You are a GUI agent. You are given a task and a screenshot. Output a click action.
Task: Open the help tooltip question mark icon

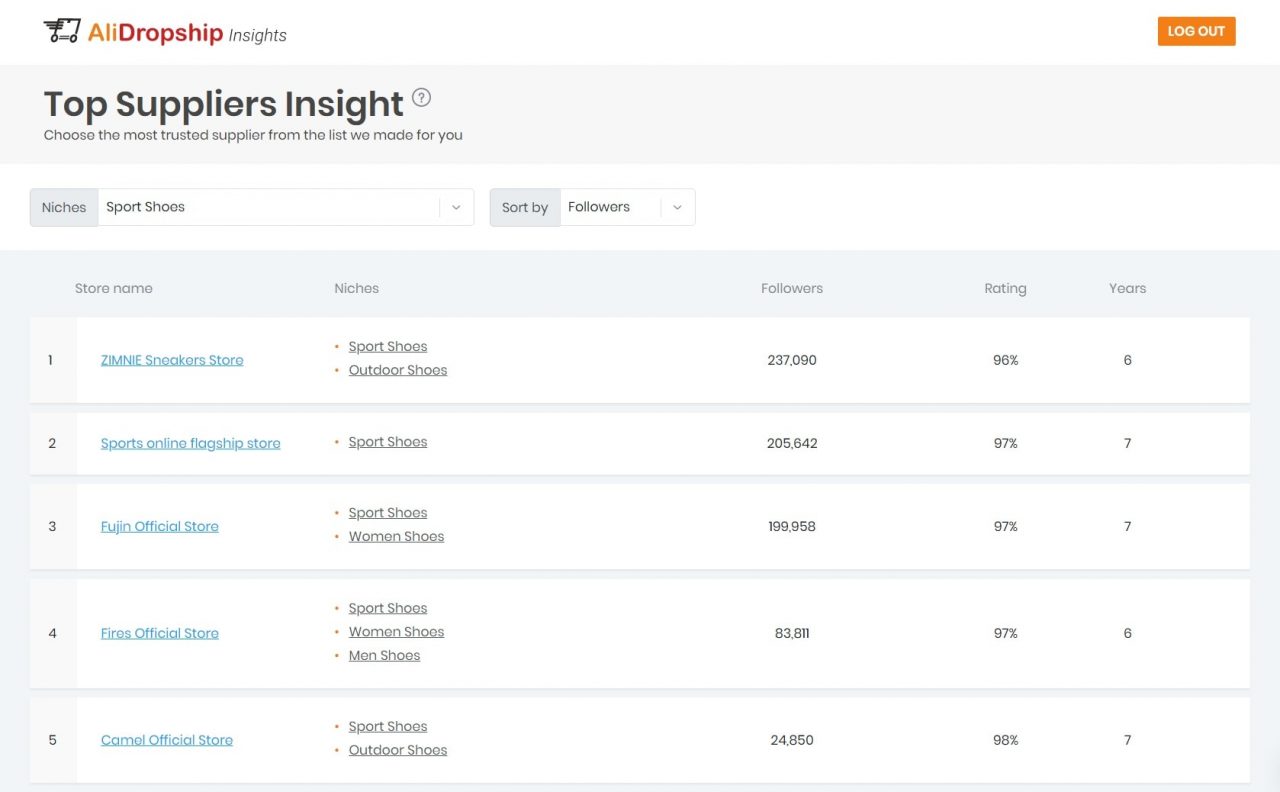tap(421, 97)
